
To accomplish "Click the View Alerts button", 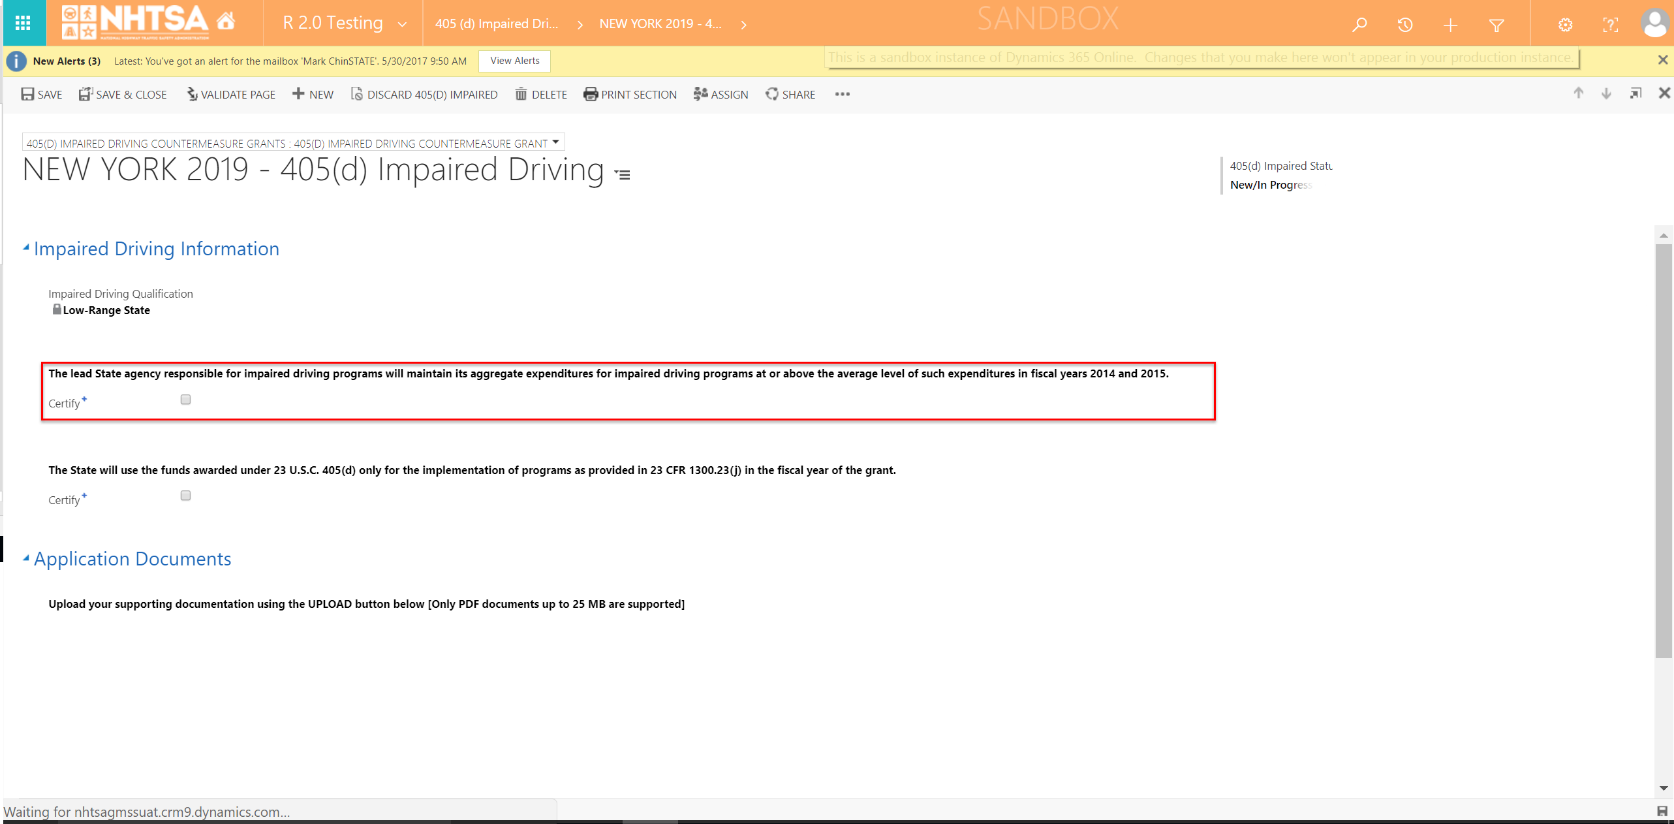I will coord(514,61).
